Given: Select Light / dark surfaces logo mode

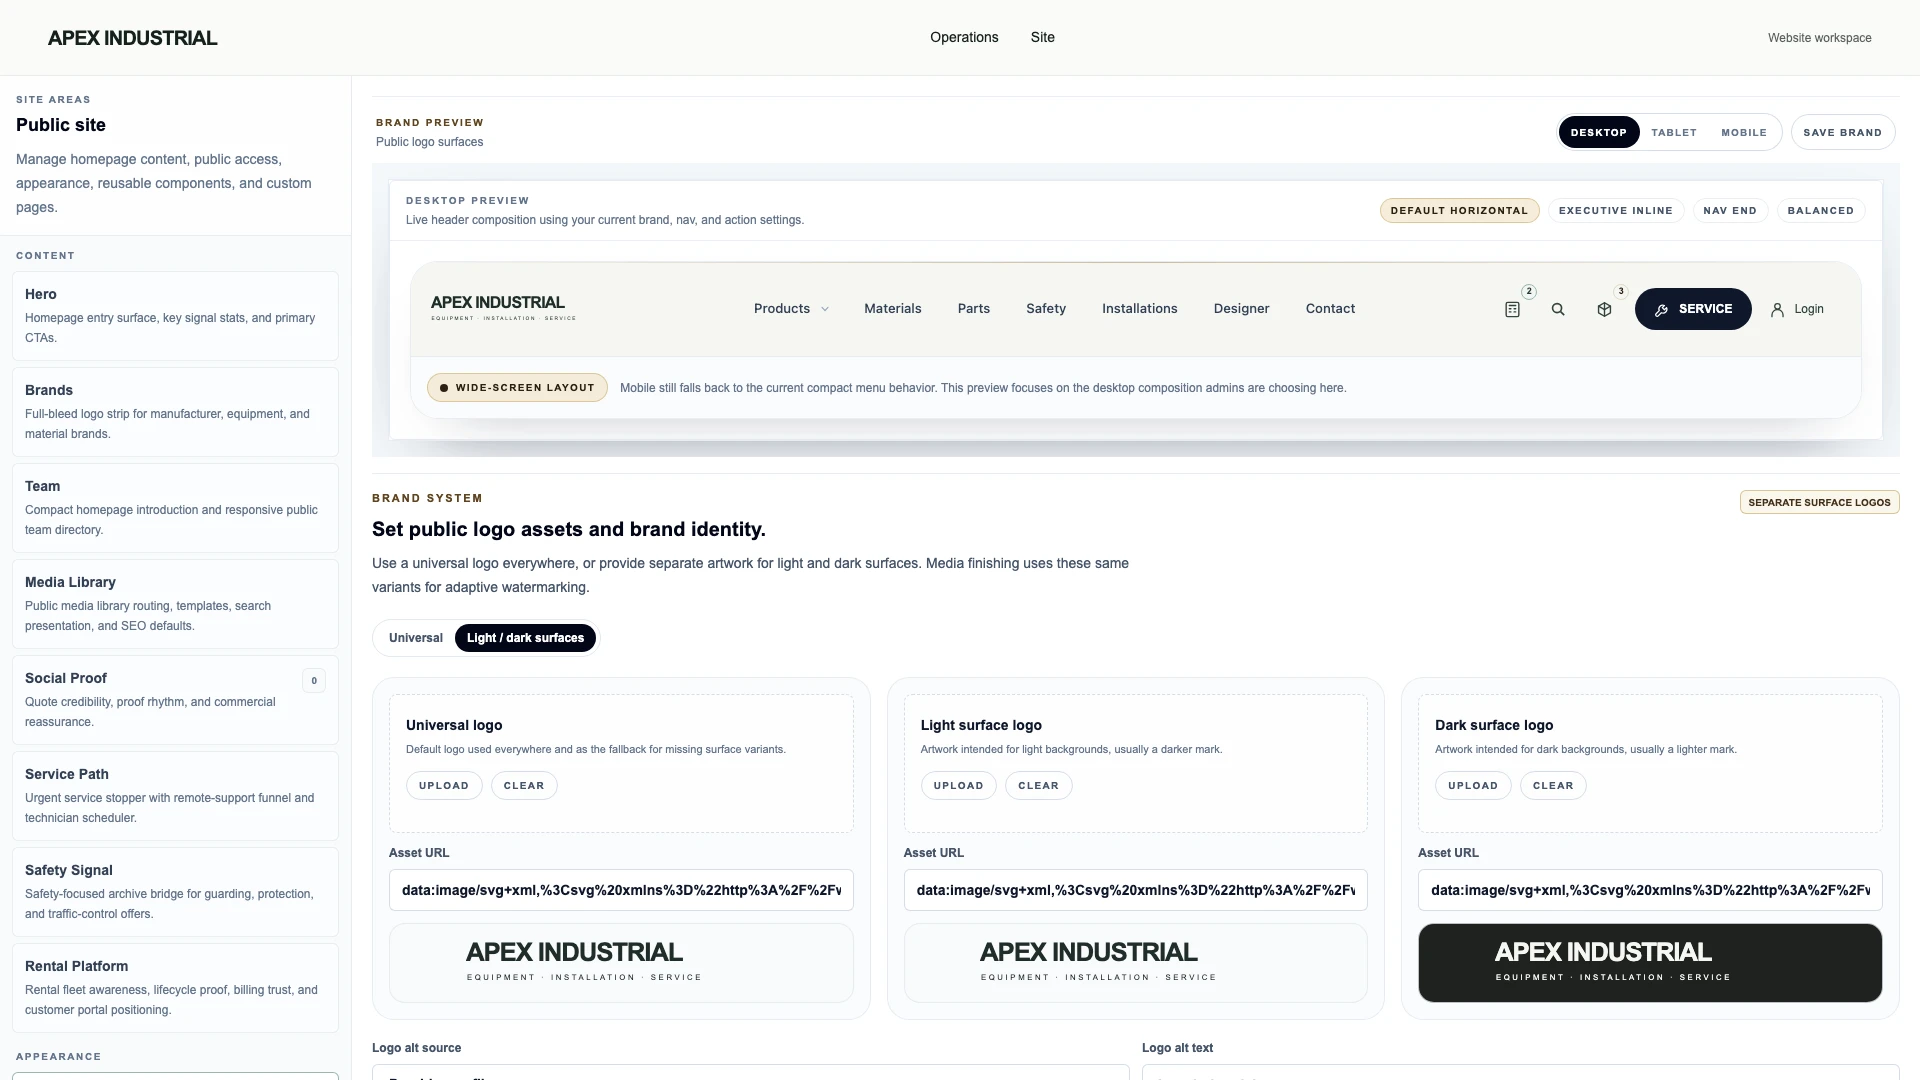Looking at the screenshot, I should click(525, 638).
